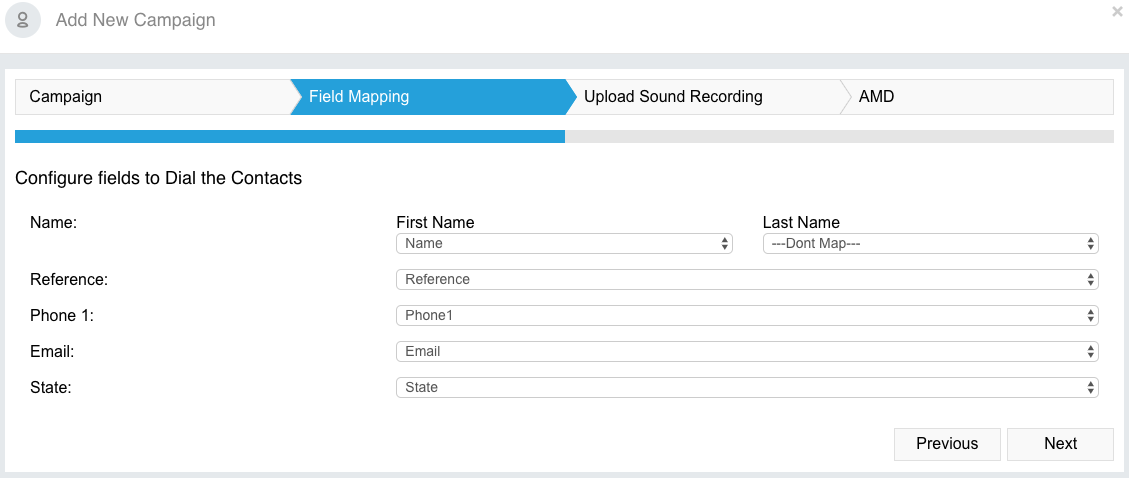Expand the Email field dropdown
This screenshot has height=478, width=1129.
(747, 351)
